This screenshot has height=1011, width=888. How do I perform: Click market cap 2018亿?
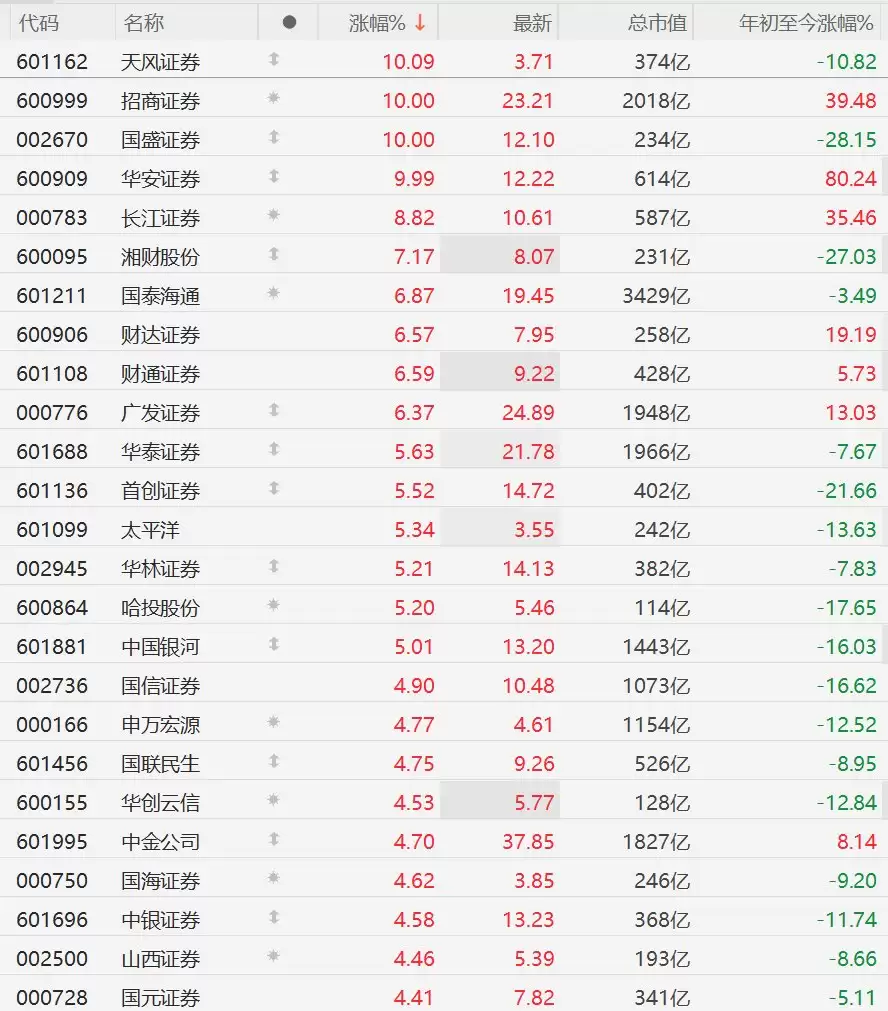click(656, 101)
